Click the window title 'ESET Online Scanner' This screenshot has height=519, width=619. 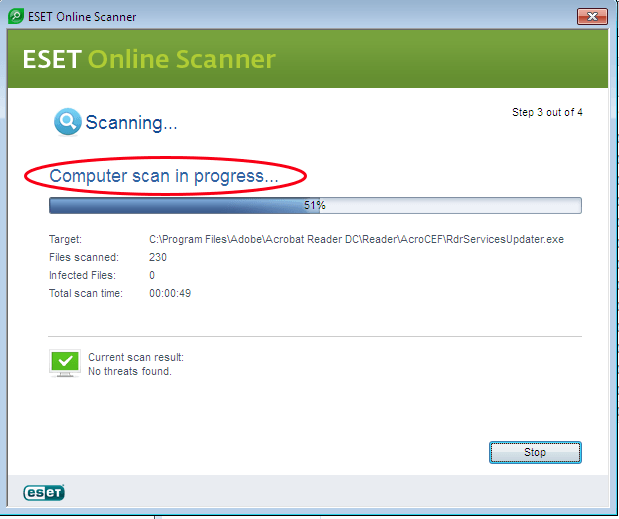(82, 17)
